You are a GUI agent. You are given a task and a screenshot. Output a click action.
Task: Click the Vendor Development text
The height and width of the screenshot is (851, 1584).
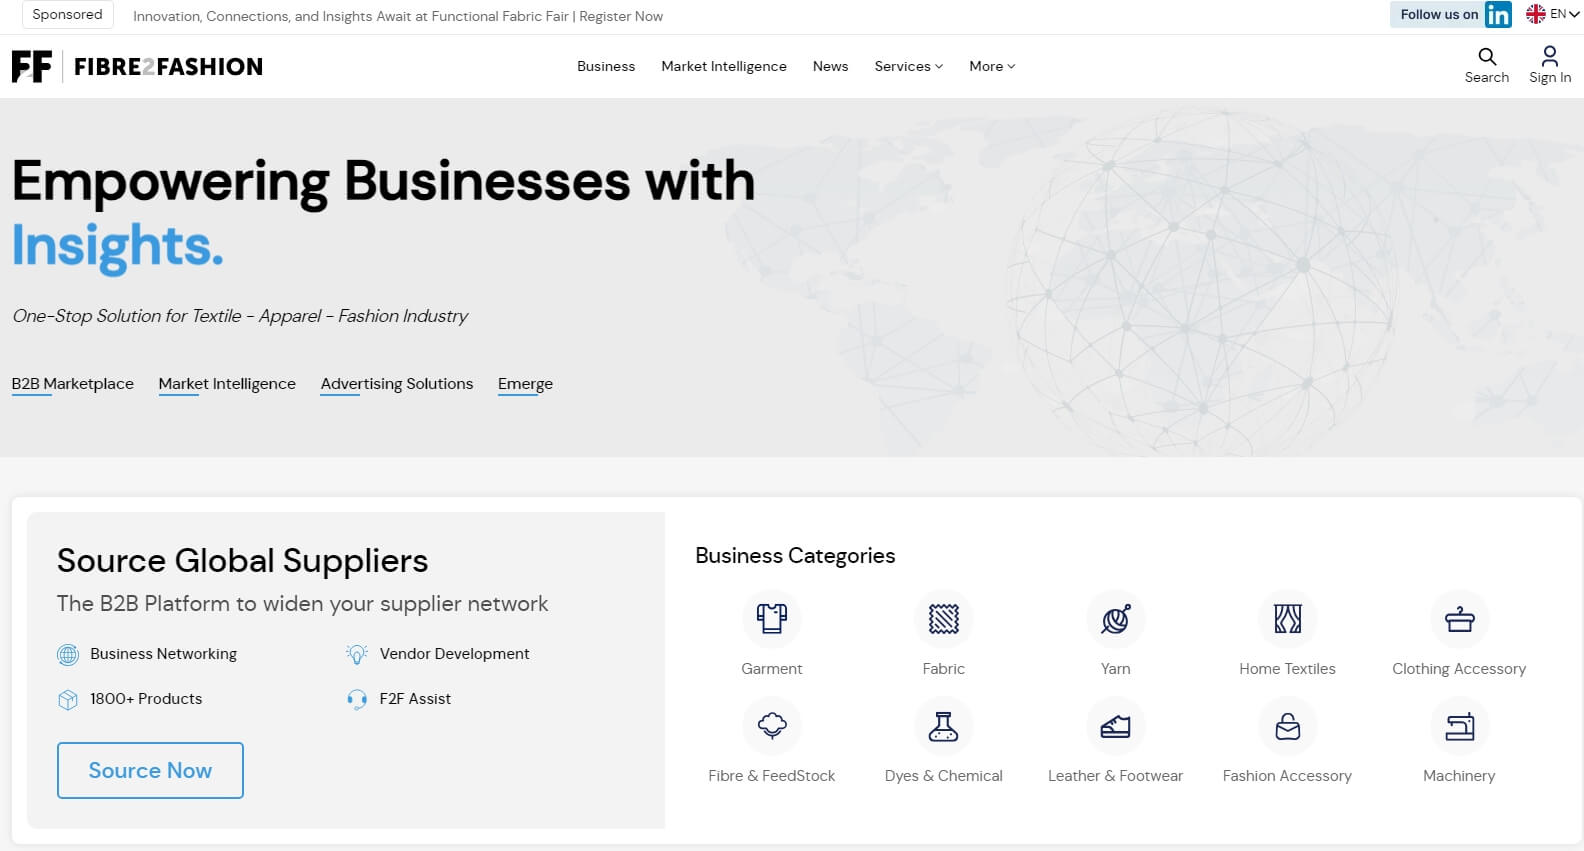pyautogui.click(x=454, y=654)
